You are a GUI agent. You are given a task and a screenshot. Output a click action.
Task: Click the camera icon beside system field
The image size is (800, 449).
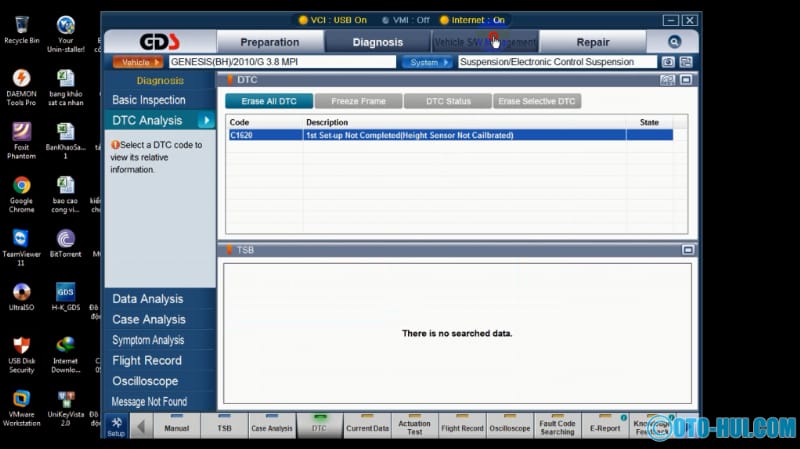(668, 62)
